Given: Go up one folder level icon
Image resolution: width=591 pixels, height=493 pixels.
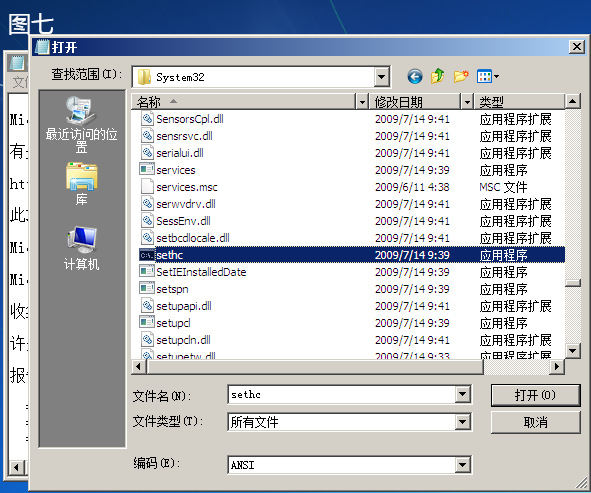Looking at the screenshot, I should tap(438, 77).
